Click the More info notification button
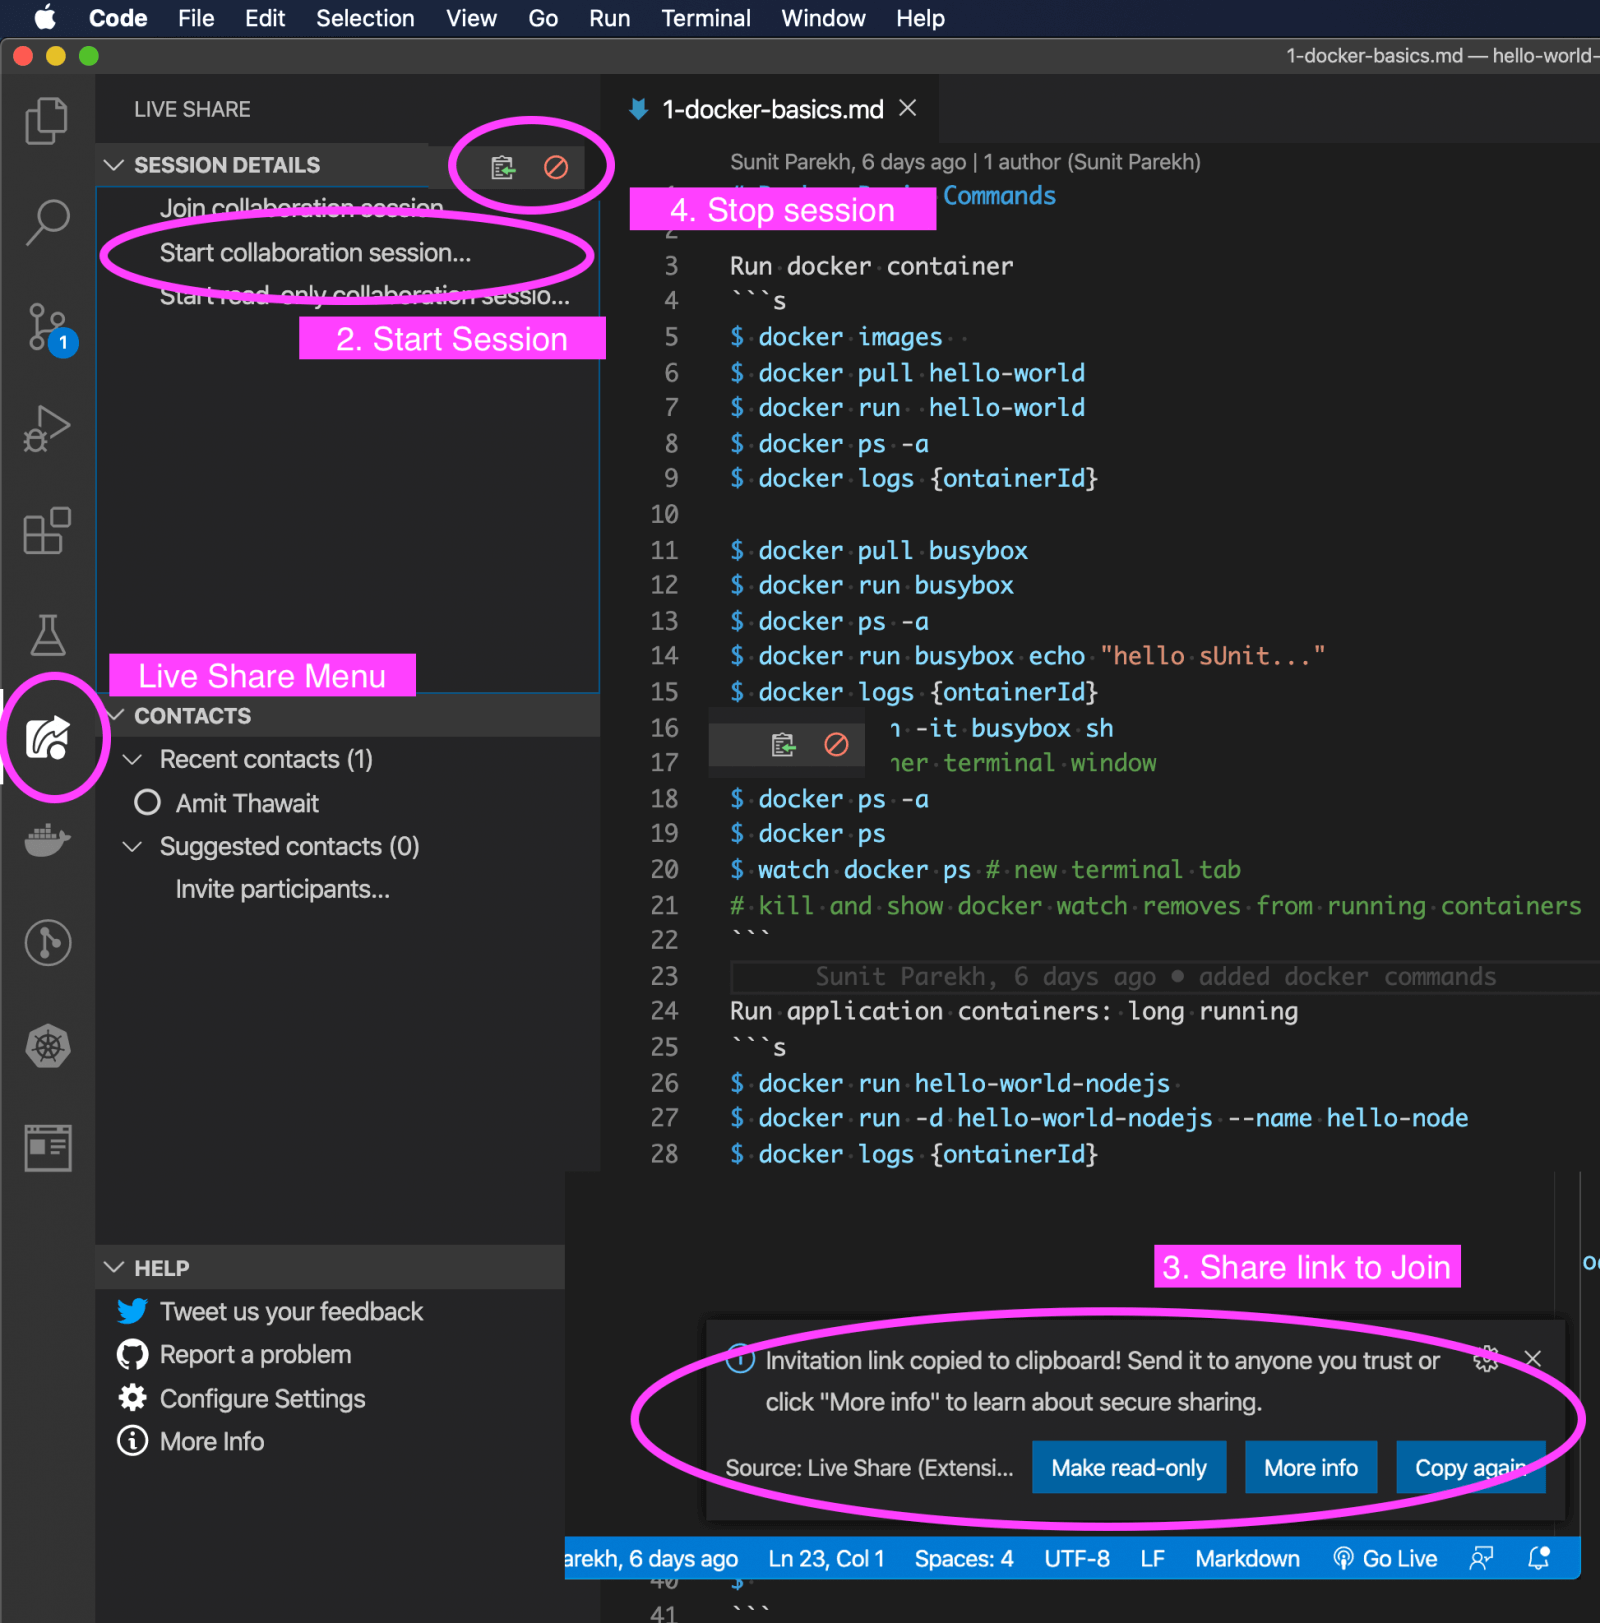This screenshot has height=1623, width=1600. tap(1311, 1467)
